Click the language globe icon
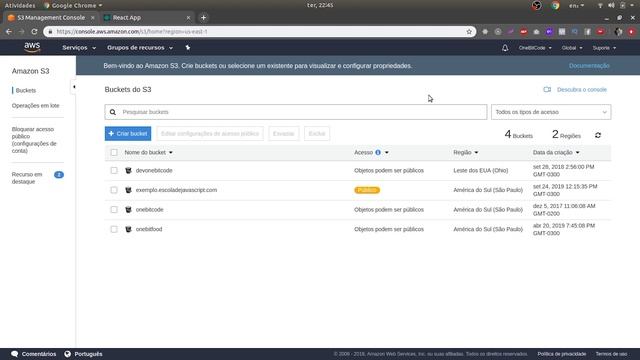 point(68,354)
